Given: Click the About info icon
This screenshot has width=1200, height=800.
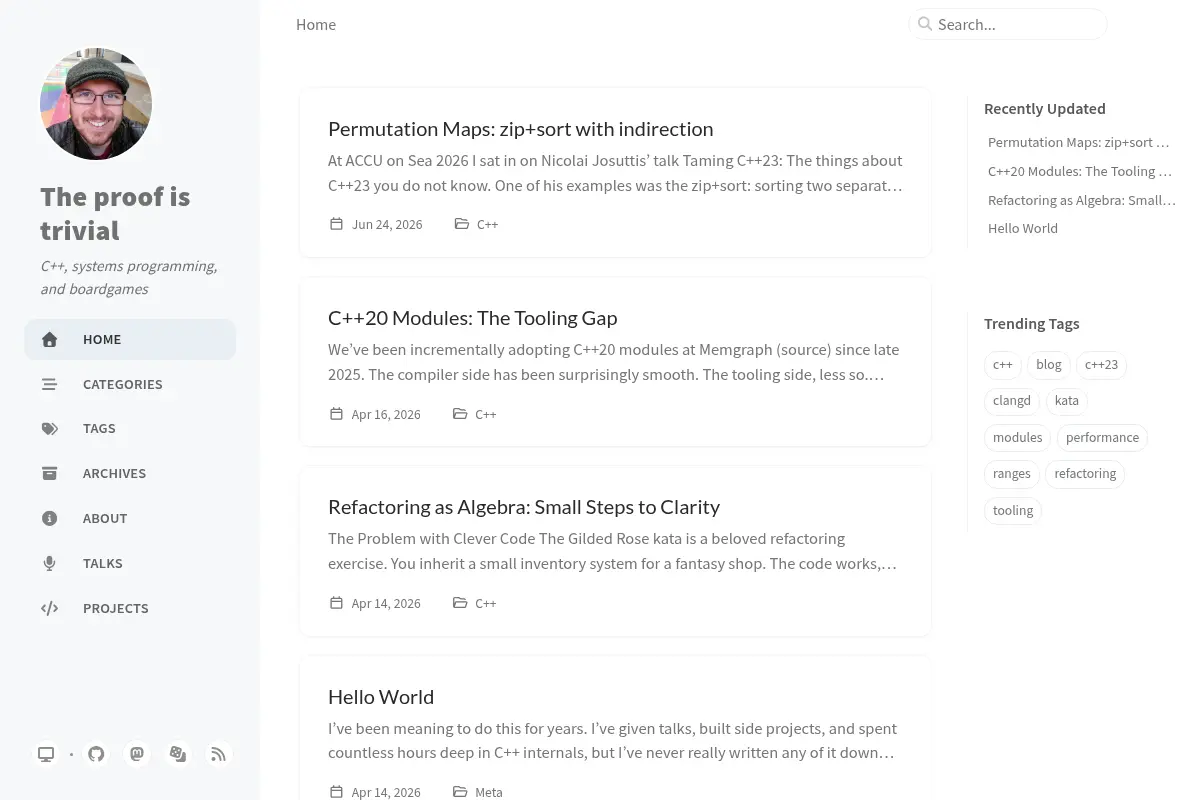Looking at the screenshot, I should [x=49, y=518].
